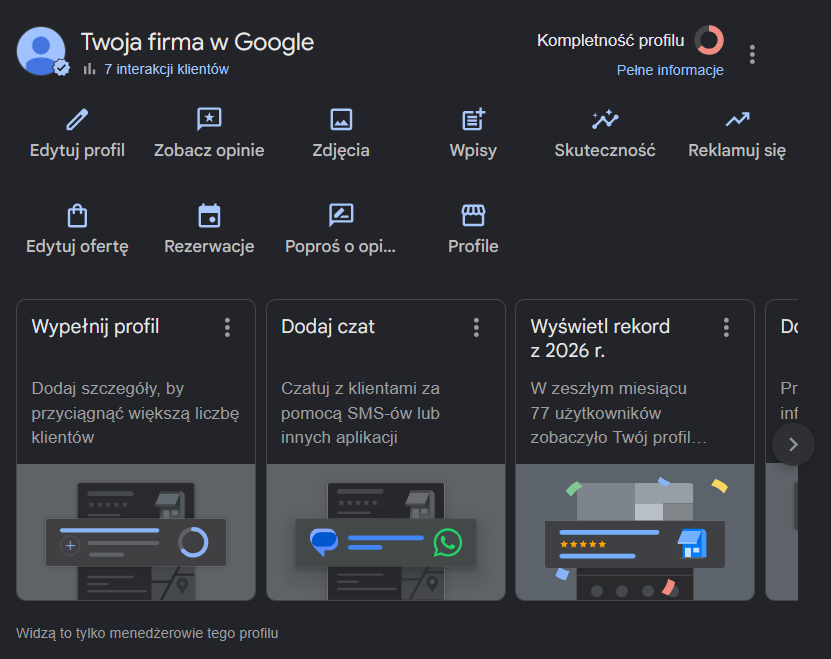The width and height of the screenshot is (831, 659).
Task: Click Wpisy label text
Action: point(473,150)
